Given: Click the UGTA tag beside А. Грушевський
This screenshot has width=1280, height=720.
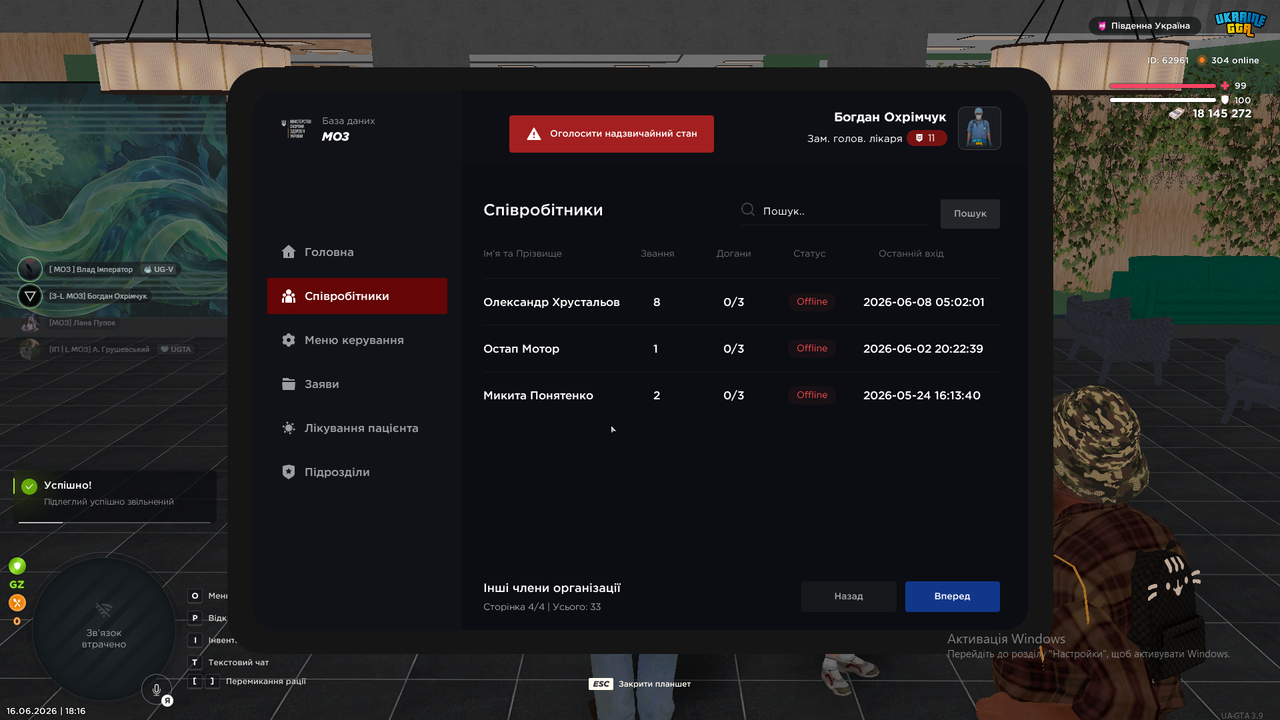Looking at the screenshot, I should click(175, 349).
